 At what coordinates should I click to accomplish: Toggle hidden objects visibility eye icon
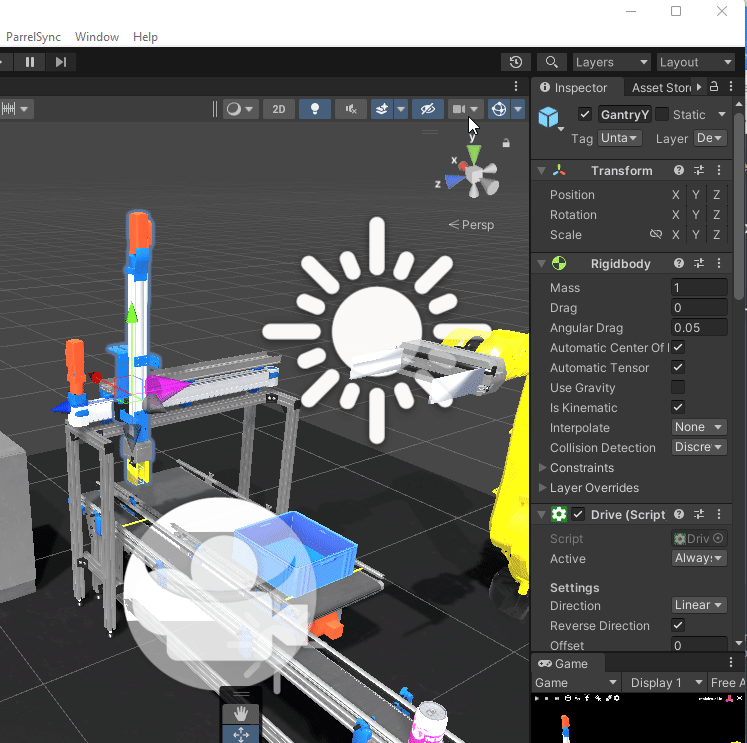pos(427,109)
